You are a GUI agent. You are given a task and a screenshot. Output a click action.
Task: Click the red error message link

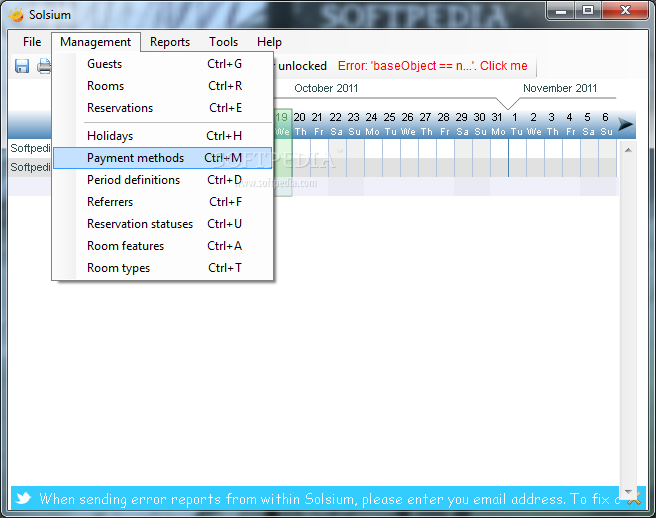point(433,66)
